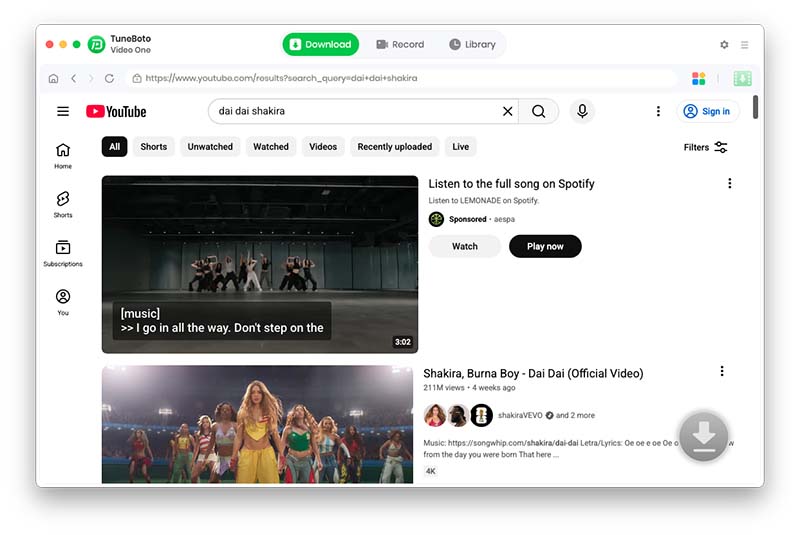800x535 pixels.
Task: Click the YouTube search magnifier button
Action: 538,111
